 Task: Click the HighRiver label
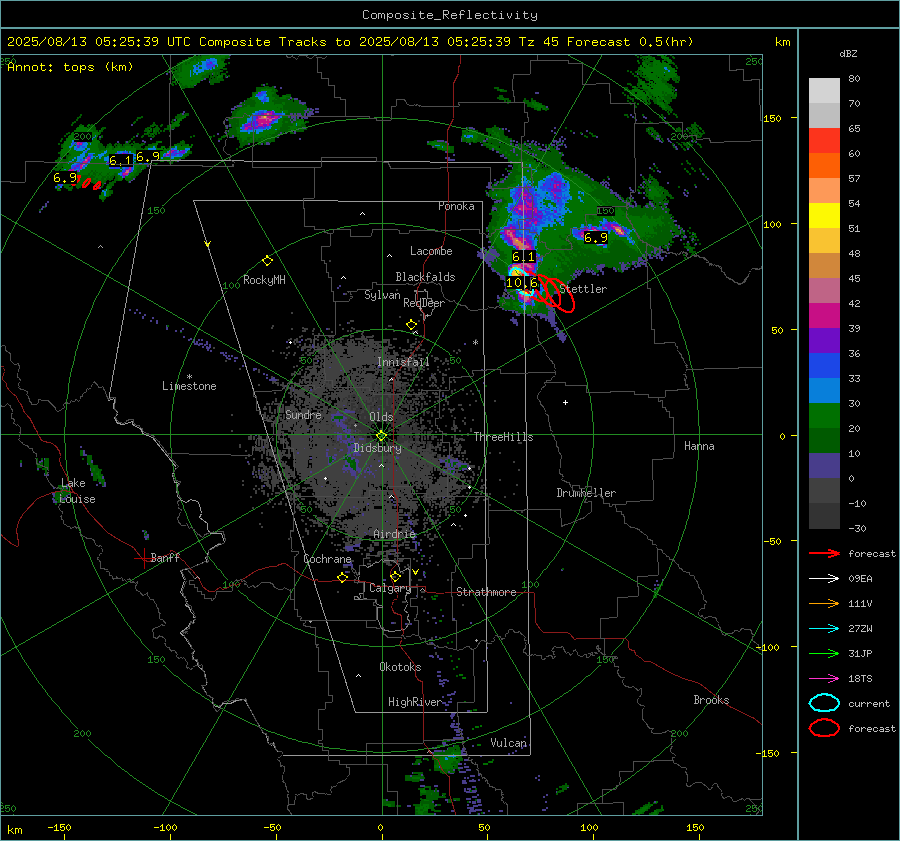(x=414, y=702)
